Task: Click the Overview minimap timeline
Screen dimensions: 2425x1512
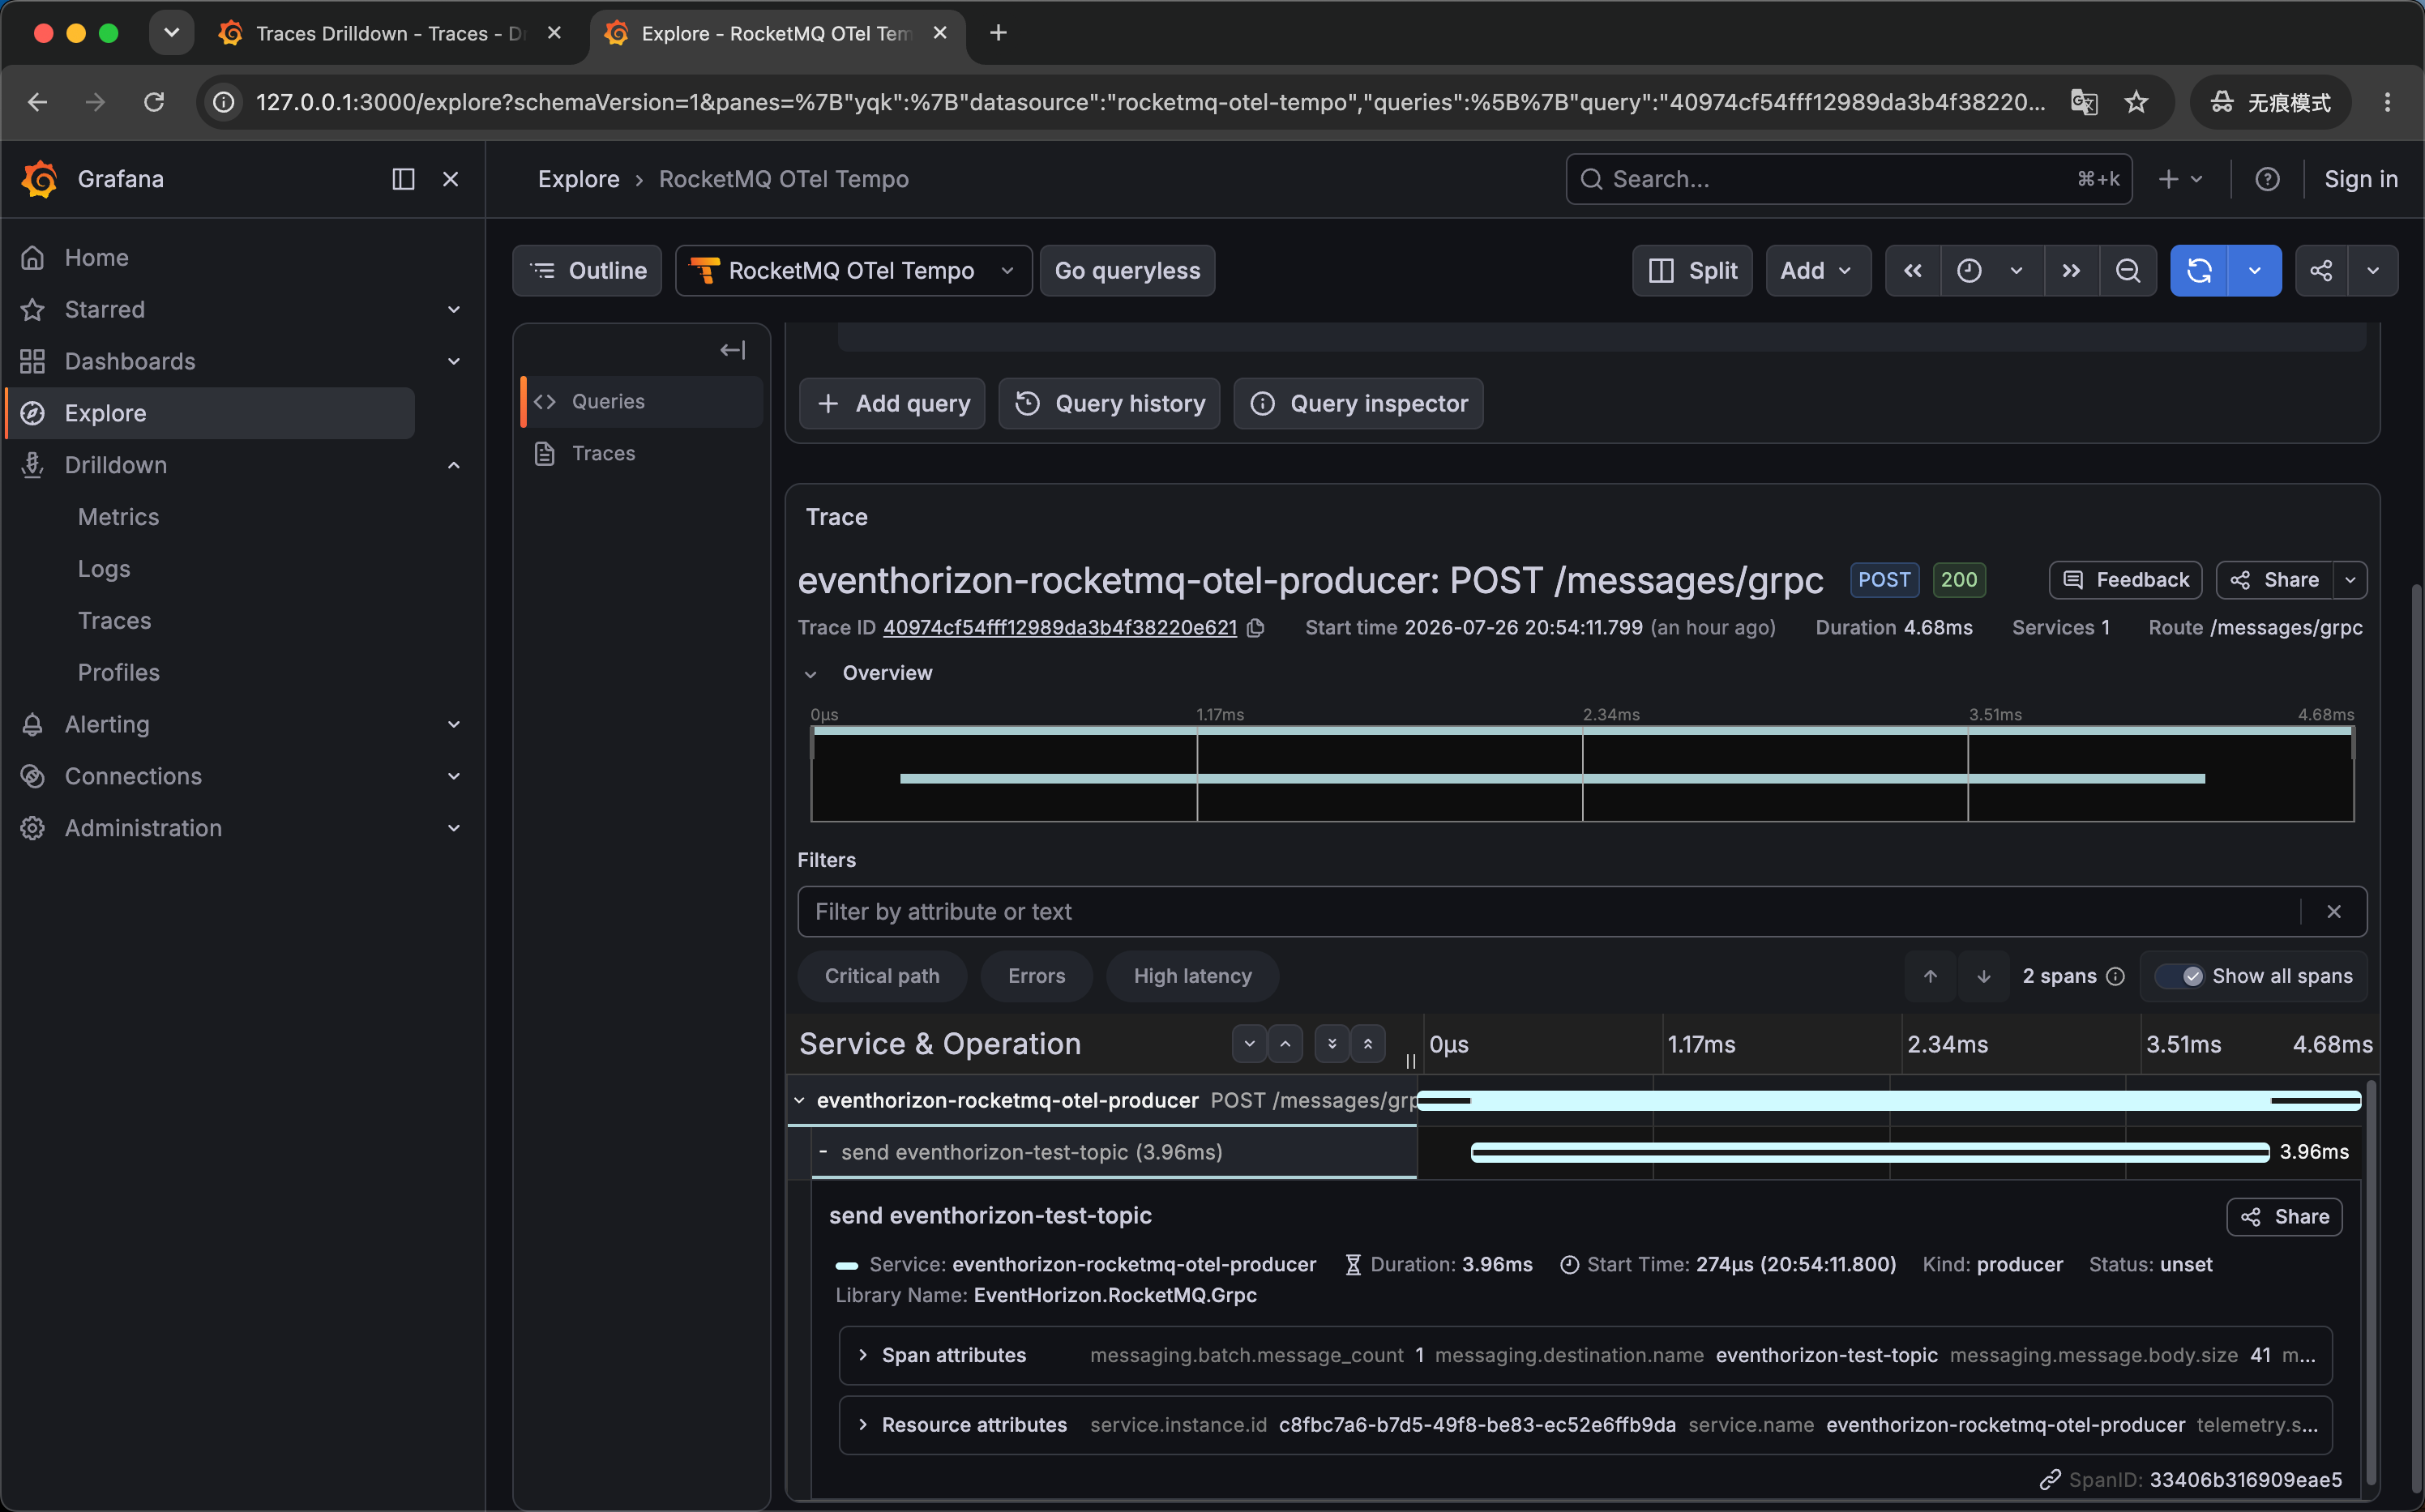Action: point(1582,775)
